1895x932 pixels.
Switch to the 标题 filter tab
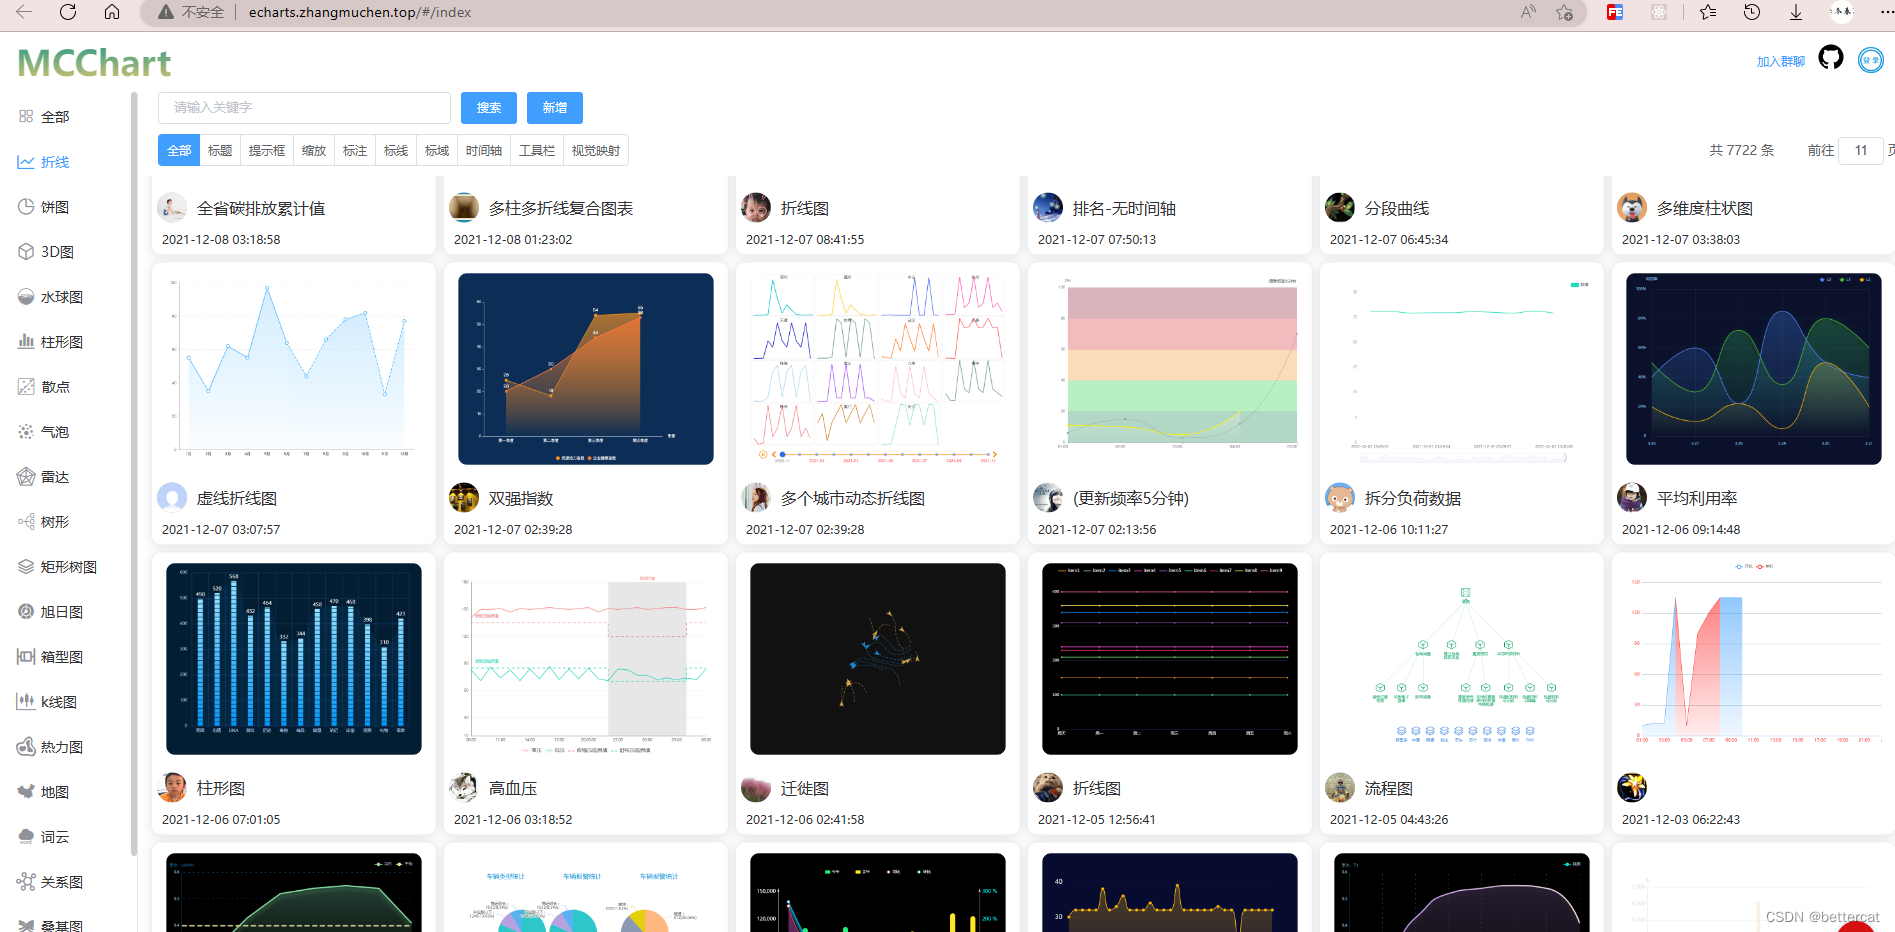pos(220,150)
